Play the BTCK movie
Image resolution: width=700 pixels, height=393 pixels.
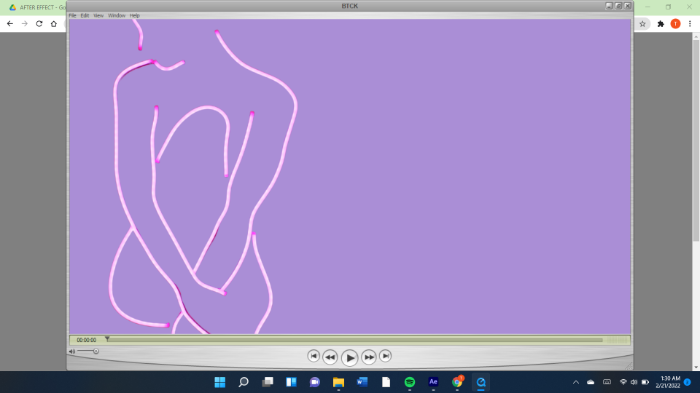[x=350, y=358]
